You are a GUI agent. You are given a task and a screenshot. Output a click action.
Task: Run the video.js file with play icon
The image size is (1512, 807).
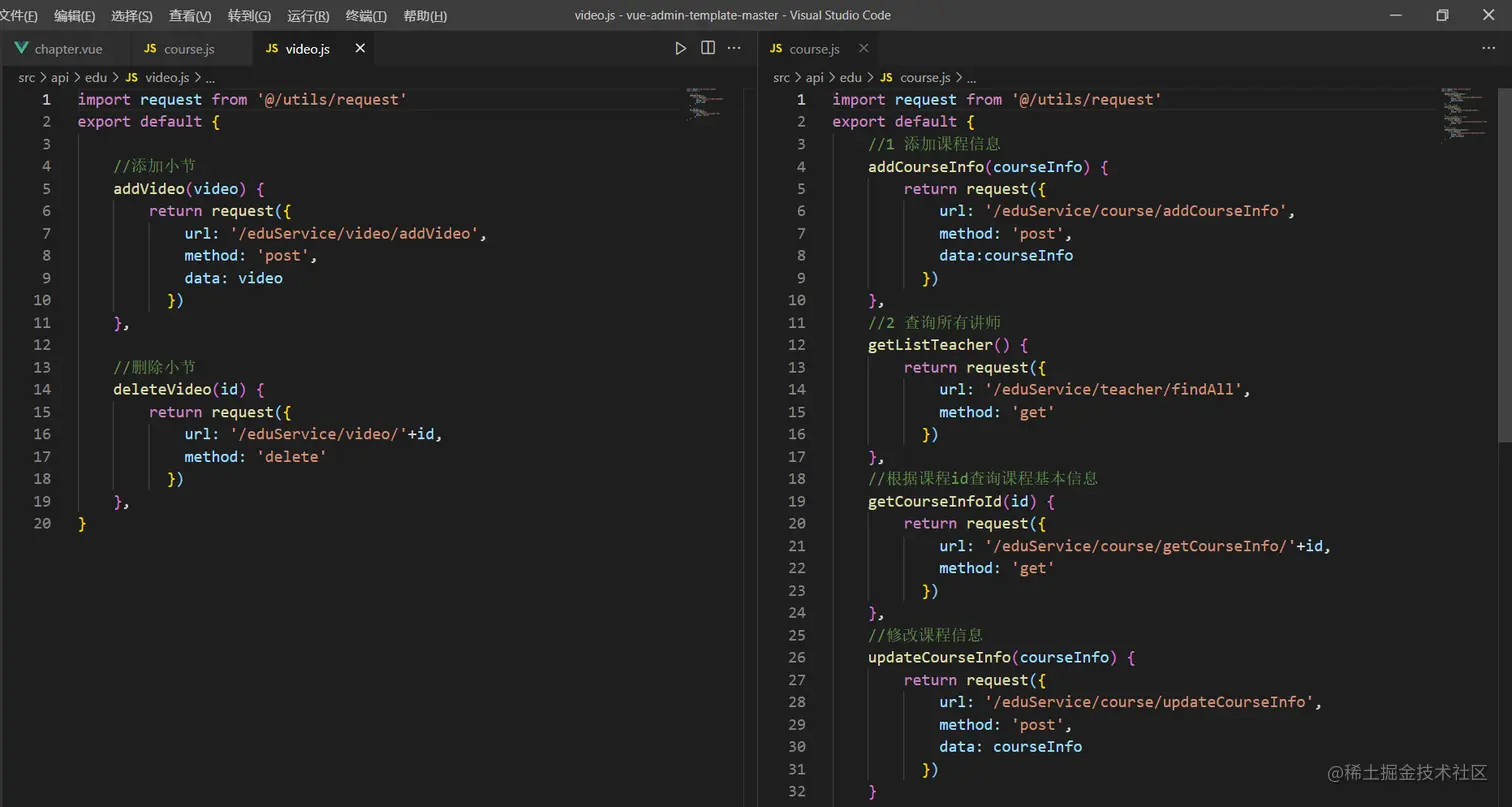pos(681,48)
